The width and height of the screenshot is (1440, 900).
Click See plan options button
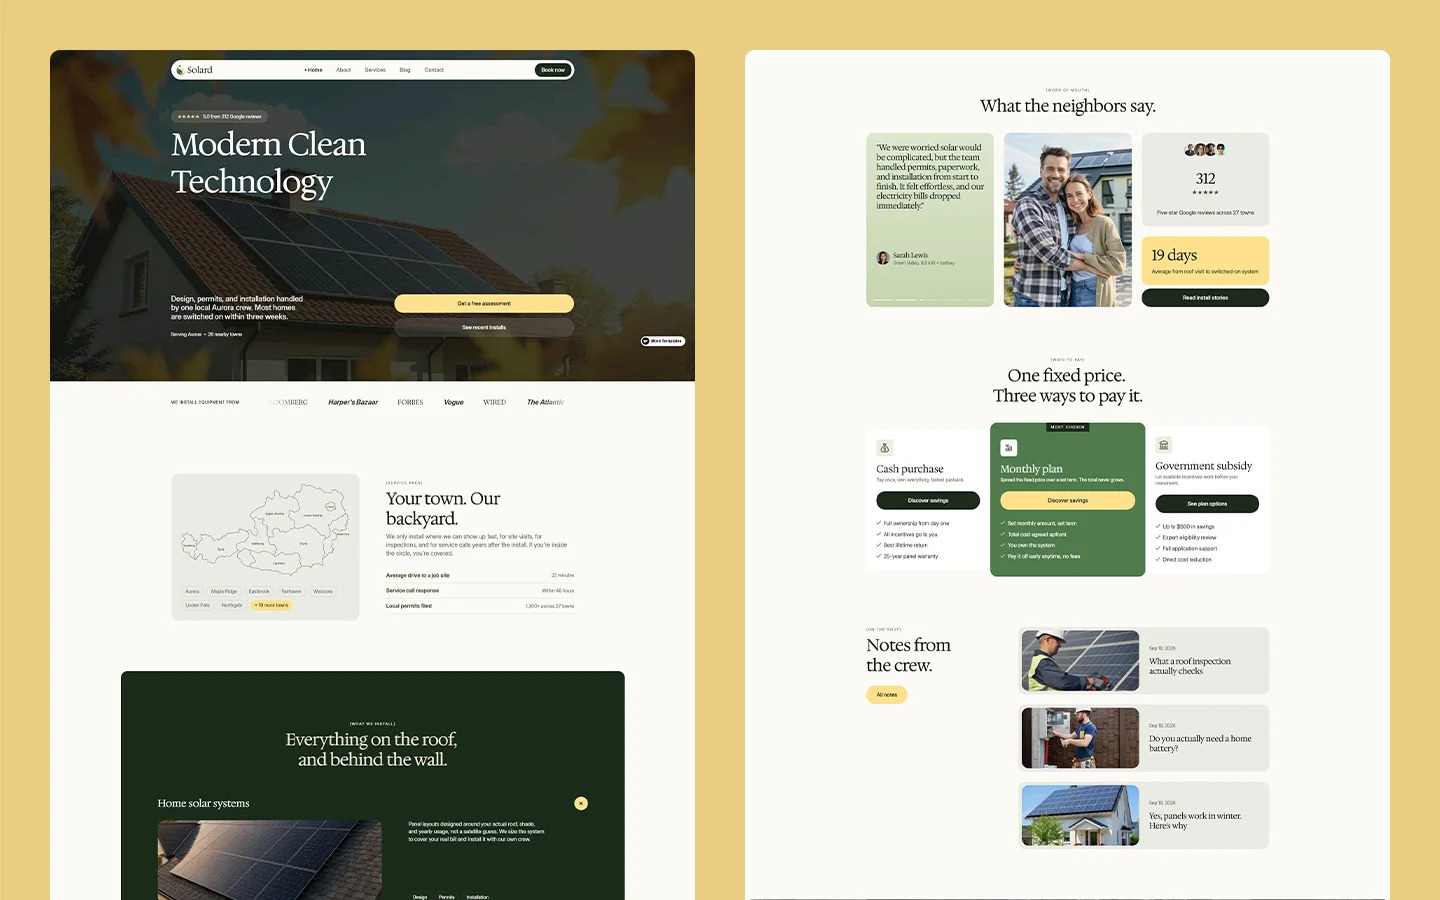pyautogui.click(x=1207, y=504)
